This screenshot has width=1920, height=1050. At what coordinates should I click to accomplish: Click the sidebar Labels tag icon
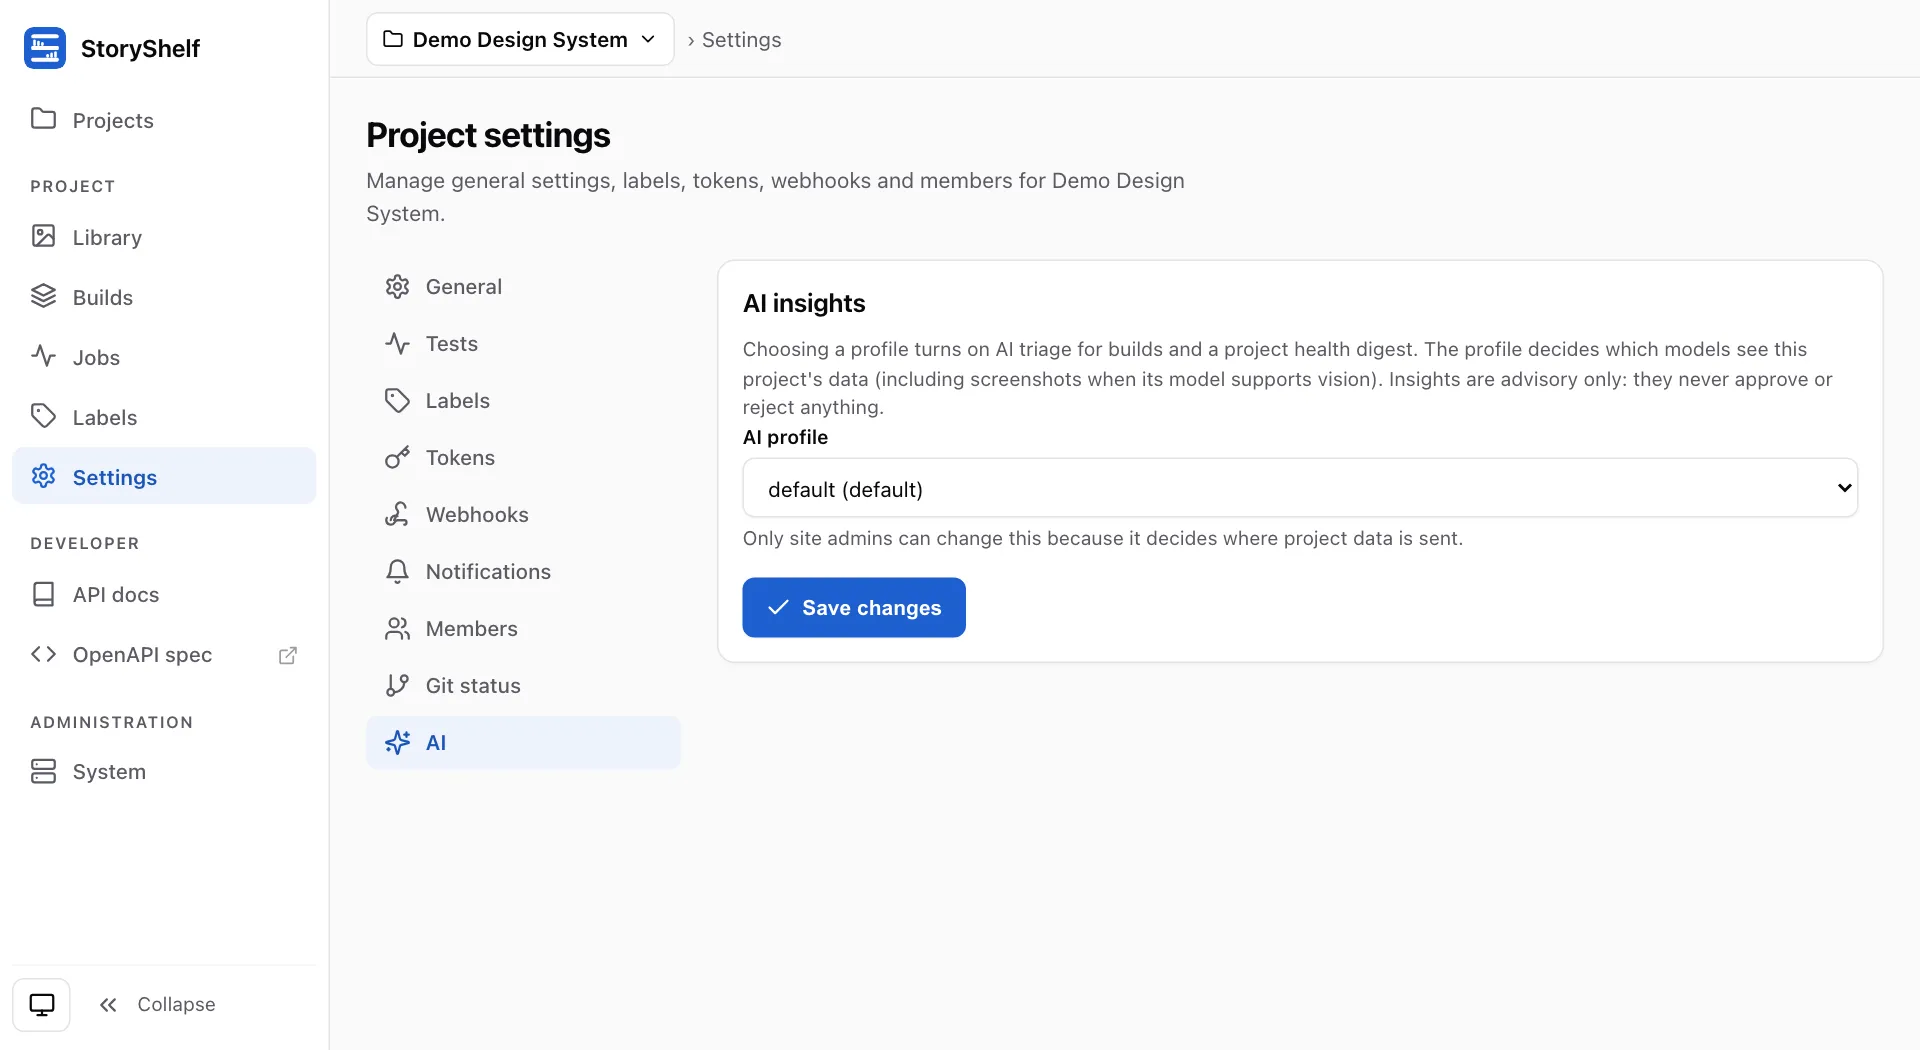pos(43,416)
